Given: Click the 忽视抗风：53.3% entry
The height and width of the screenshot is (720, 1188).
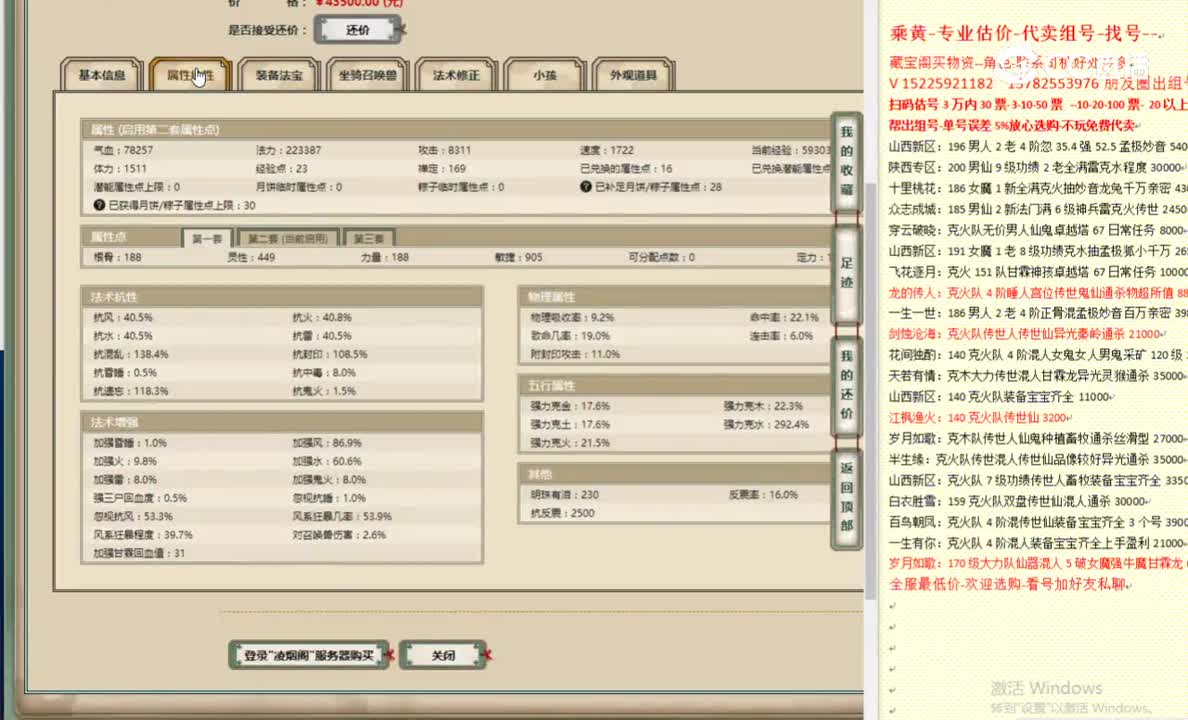Looking at the screenshot, I should (x=133, y=516).
